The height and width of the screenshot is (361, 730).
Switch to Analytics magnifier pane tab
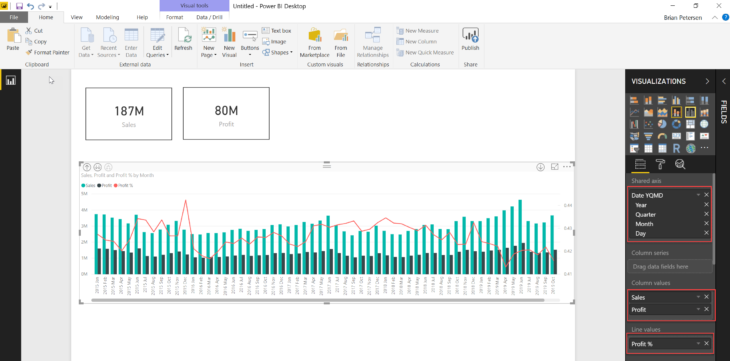point(680,164)
